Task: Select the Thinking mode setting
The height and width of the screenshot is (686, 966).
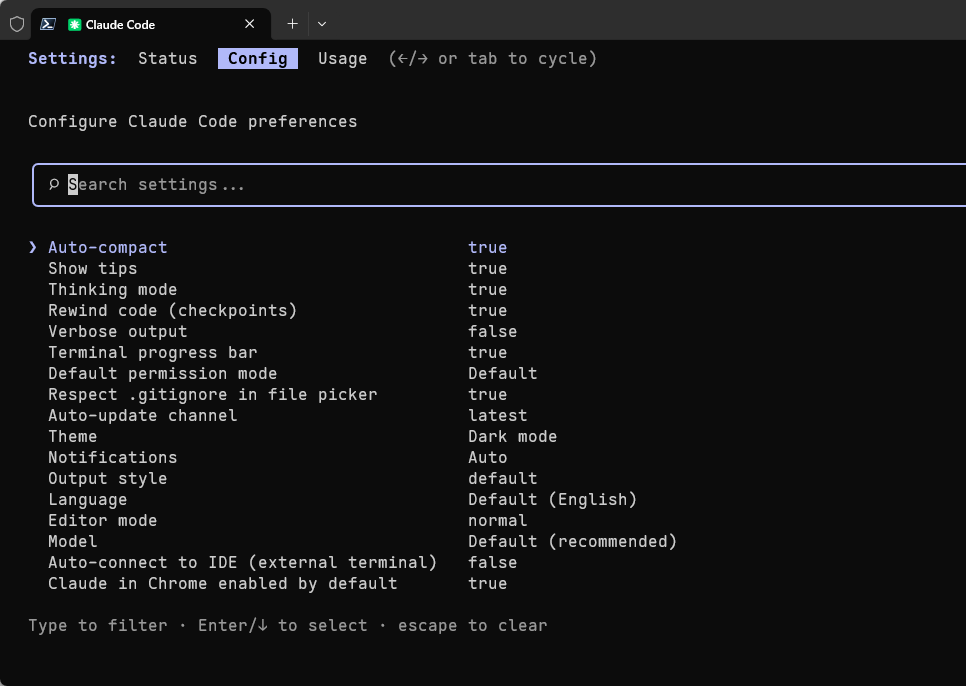Action: [113, 289]
